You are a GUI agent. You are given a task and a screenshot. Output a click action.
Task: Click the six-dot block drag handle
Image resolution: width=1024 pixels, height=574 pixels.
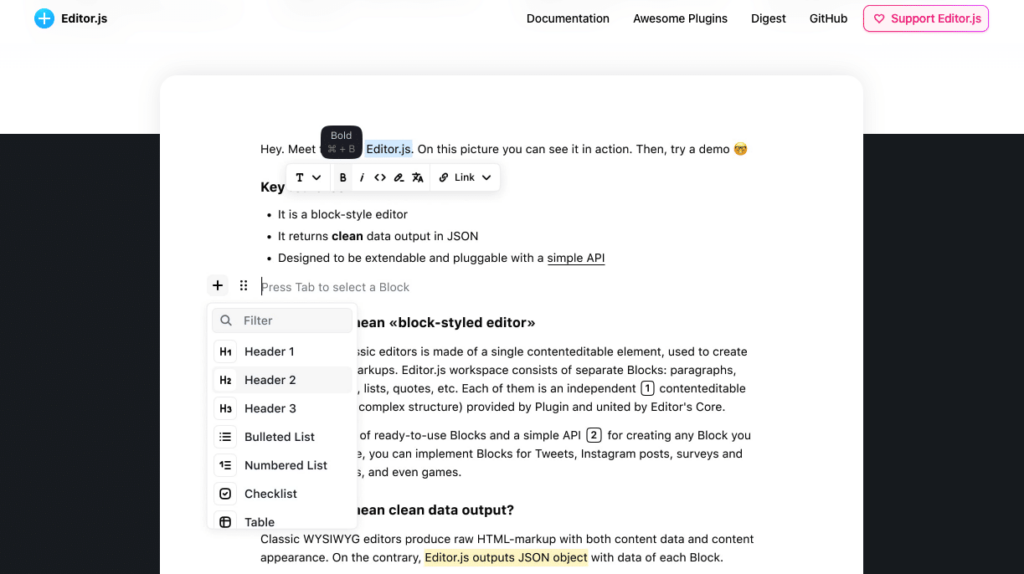click(x=243, y=286)
